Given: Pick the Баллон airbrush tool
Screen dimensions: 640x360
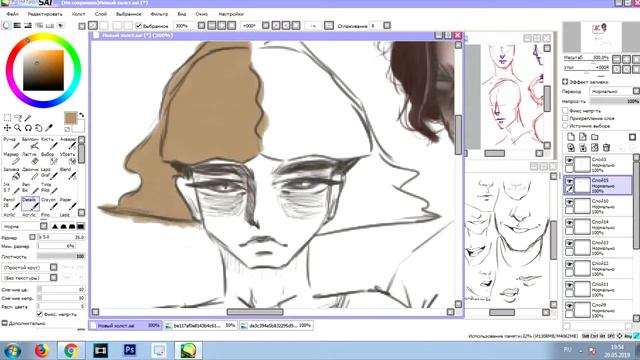Looking at the screenshot, I should pyautogui.click(x=30, y=143).
